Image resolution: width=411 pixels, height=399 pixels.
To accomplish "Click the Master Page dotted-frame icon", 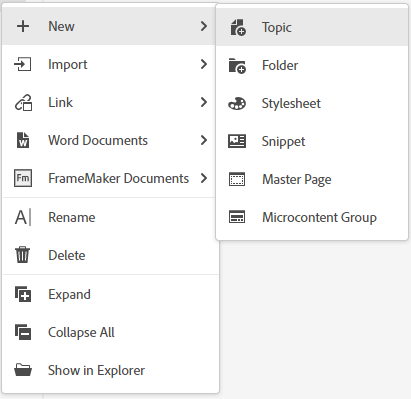I will (237, 179).
